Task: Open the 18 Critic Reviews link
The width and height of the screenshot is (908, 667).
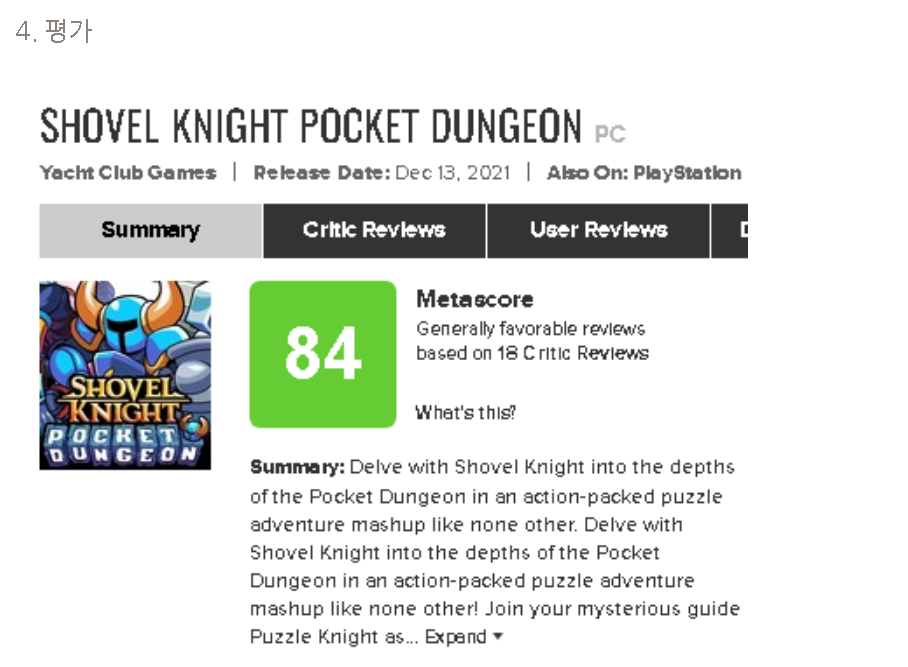Action: [573, 353]
